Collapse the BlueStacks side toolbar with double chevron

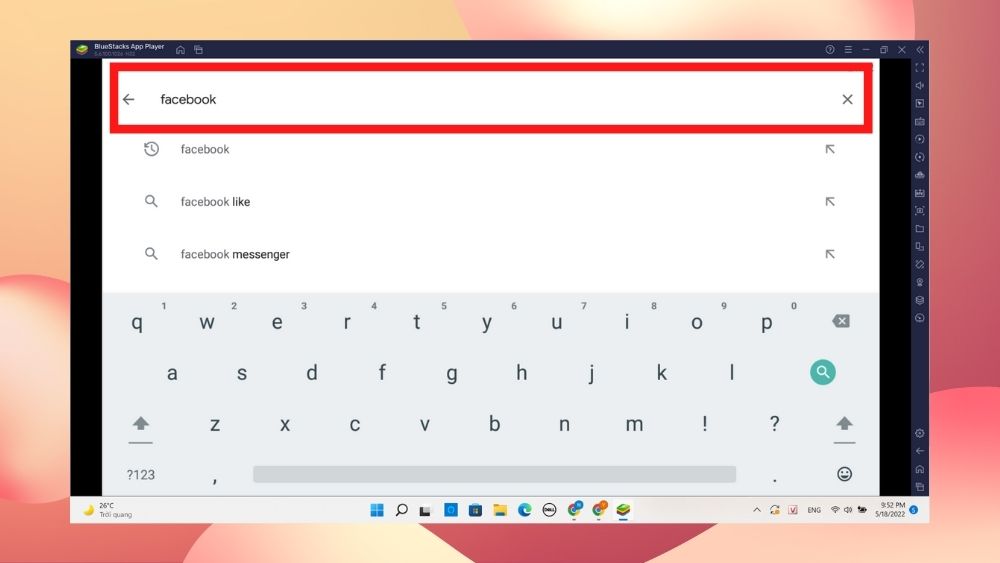(x=920, y=50)
